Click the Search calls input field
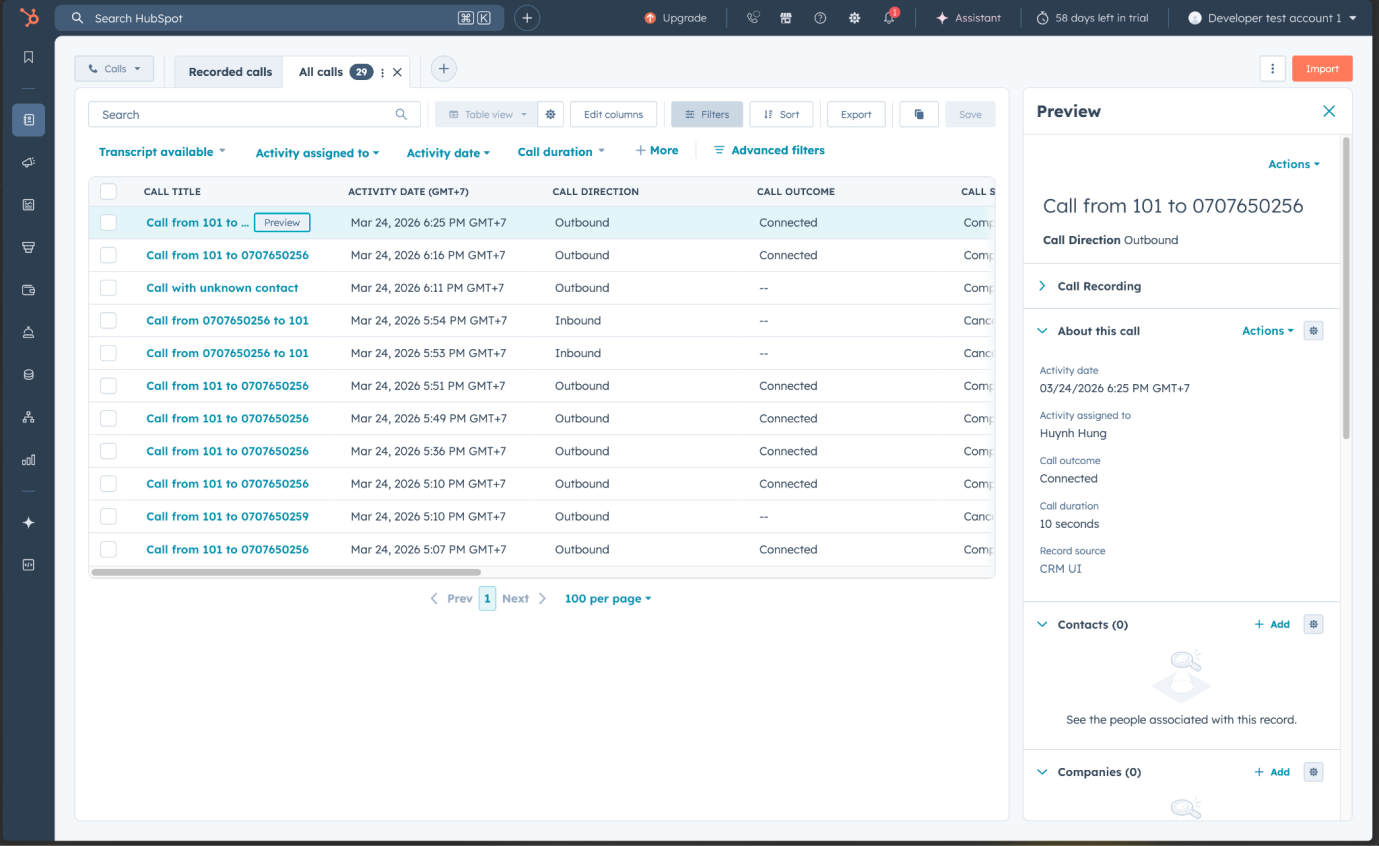1379x846 pixels. (254, 114)
